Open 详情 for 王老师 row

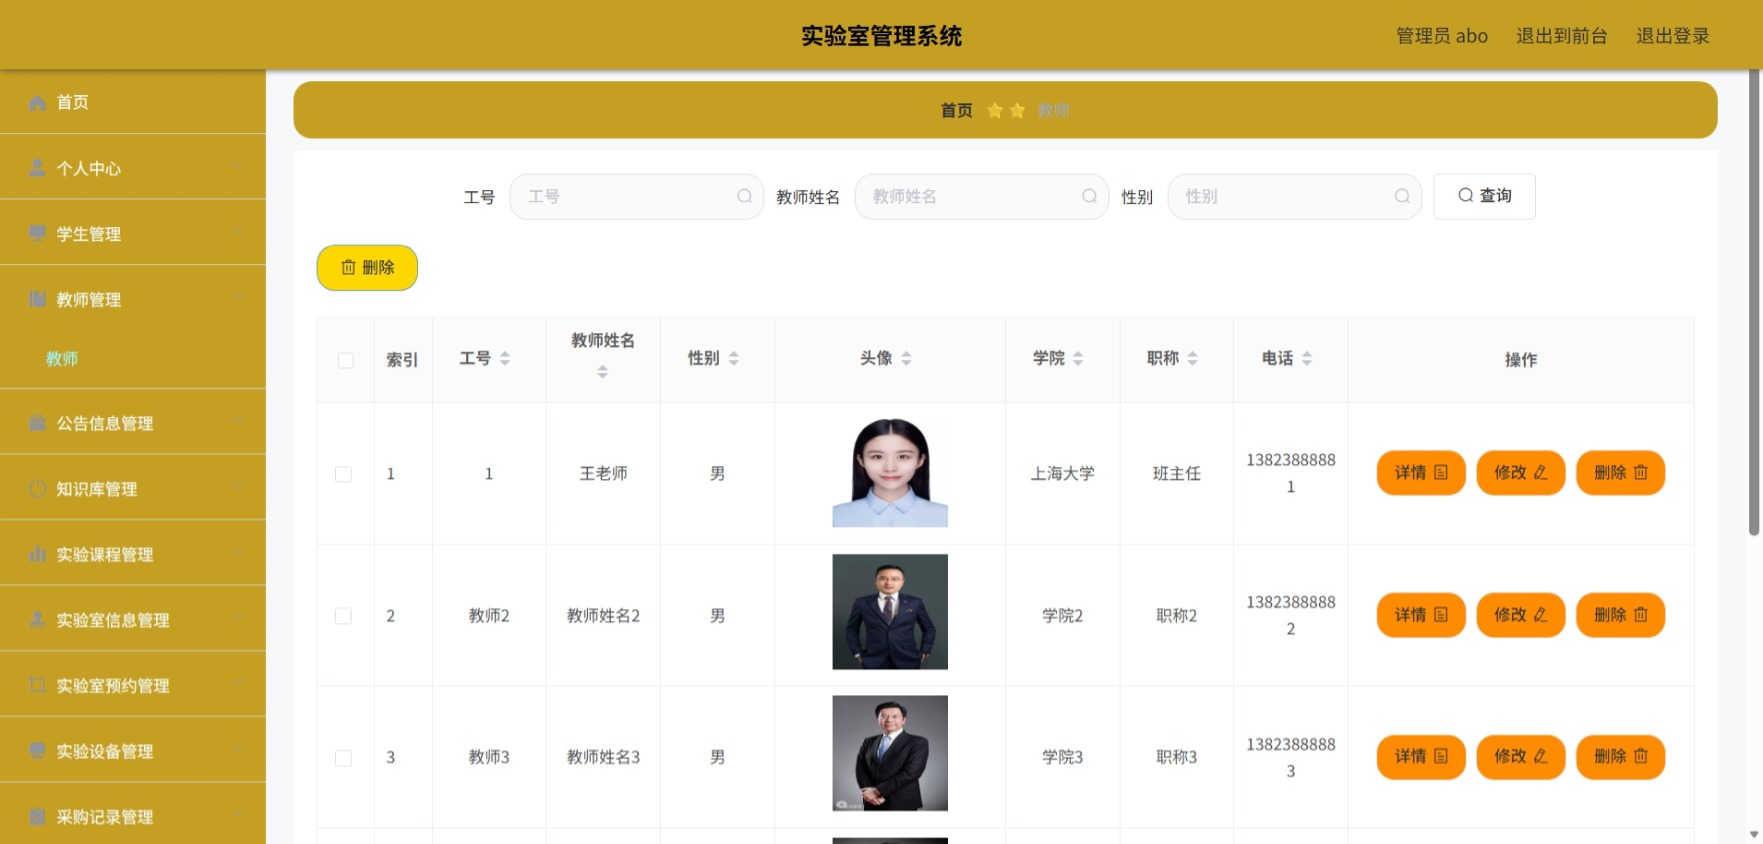(1421, 473)
